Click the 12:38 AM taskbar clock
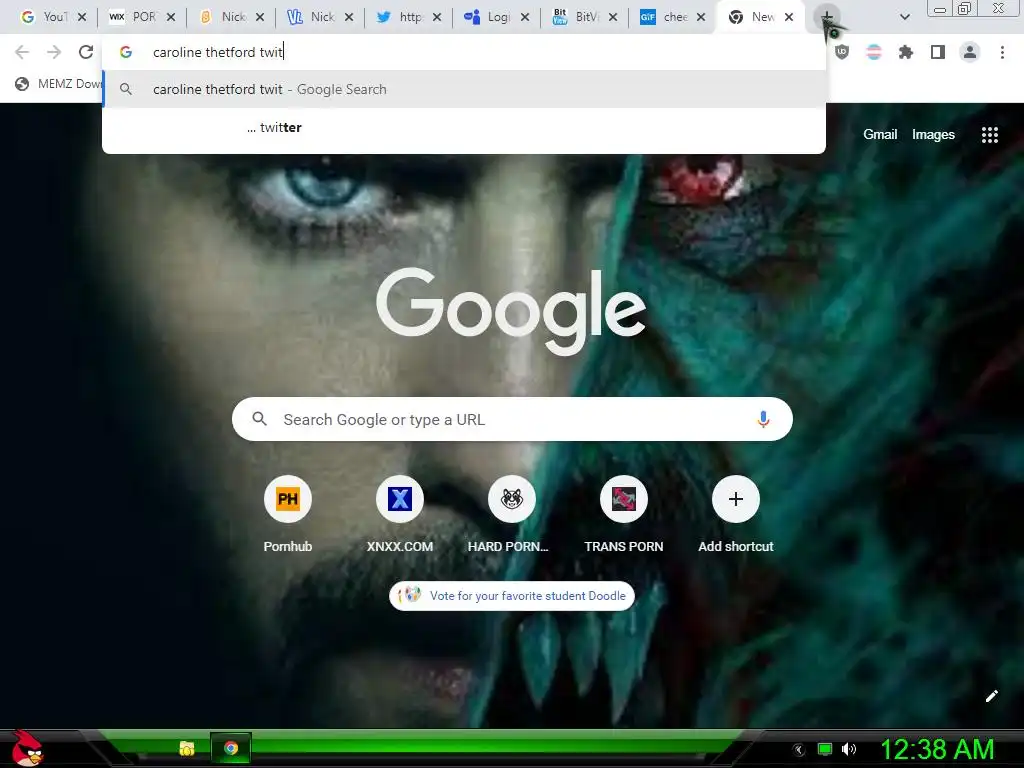This screenshot has height=768, width=1024. 937,749
